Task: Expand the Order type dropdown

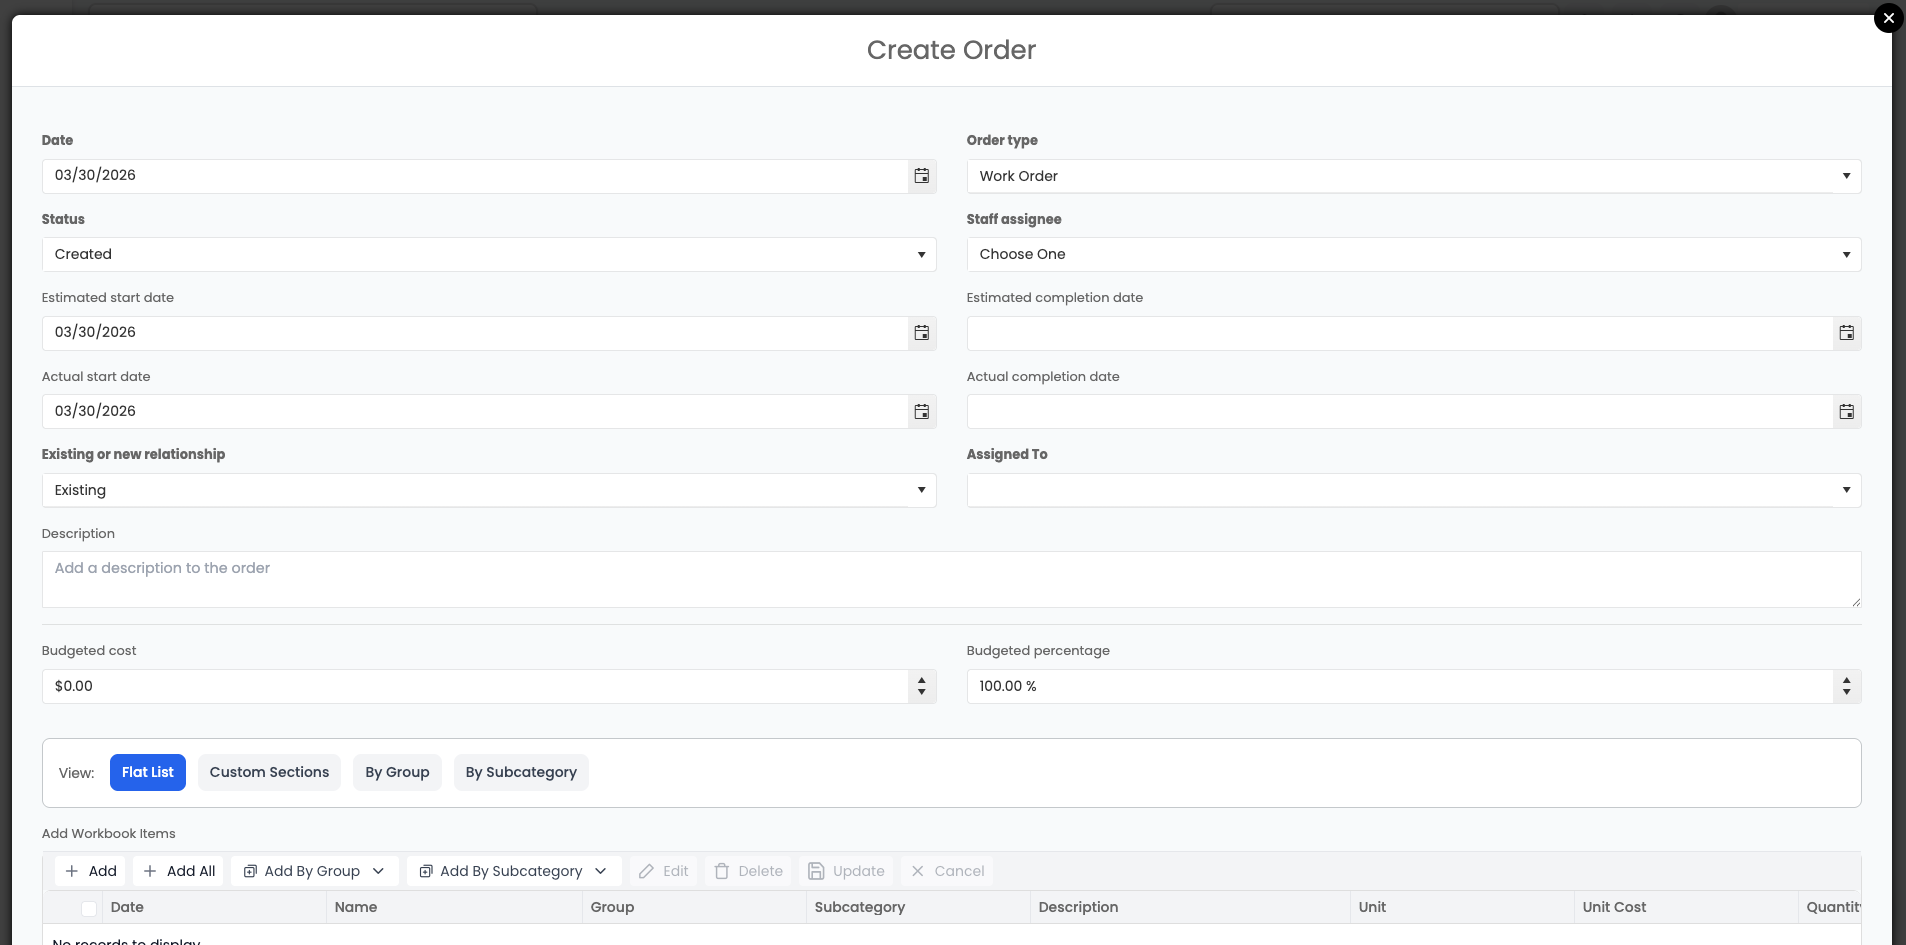Action: pos(1413,176)
